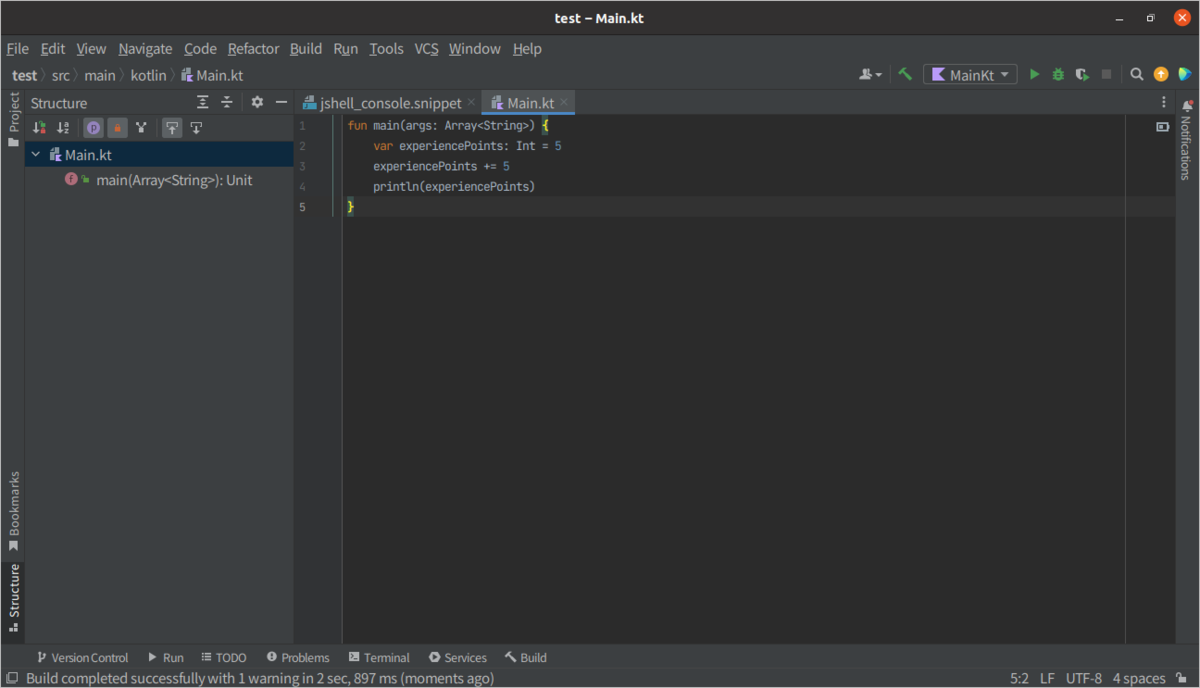Change UTF-8 file encoding in status bar
This screenshot has height=688, width=1200.
click(1084, 678)
